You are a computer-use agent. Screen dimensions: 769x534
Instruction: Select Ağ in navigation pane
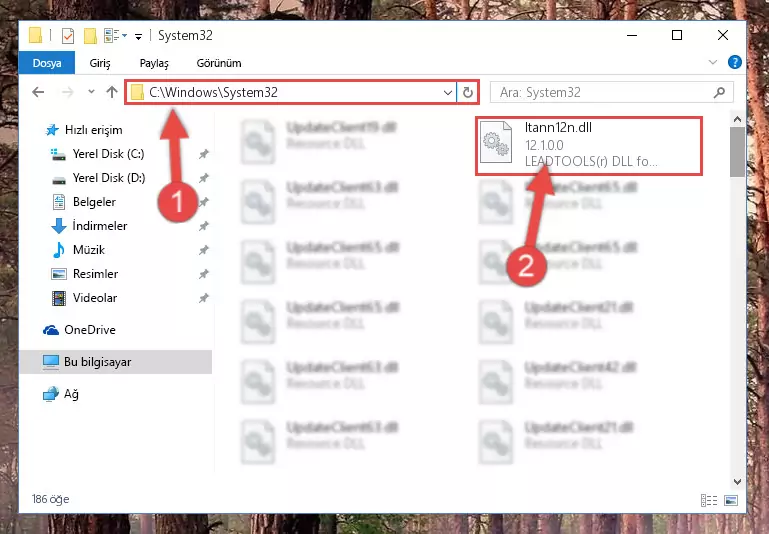click(61, 394)
